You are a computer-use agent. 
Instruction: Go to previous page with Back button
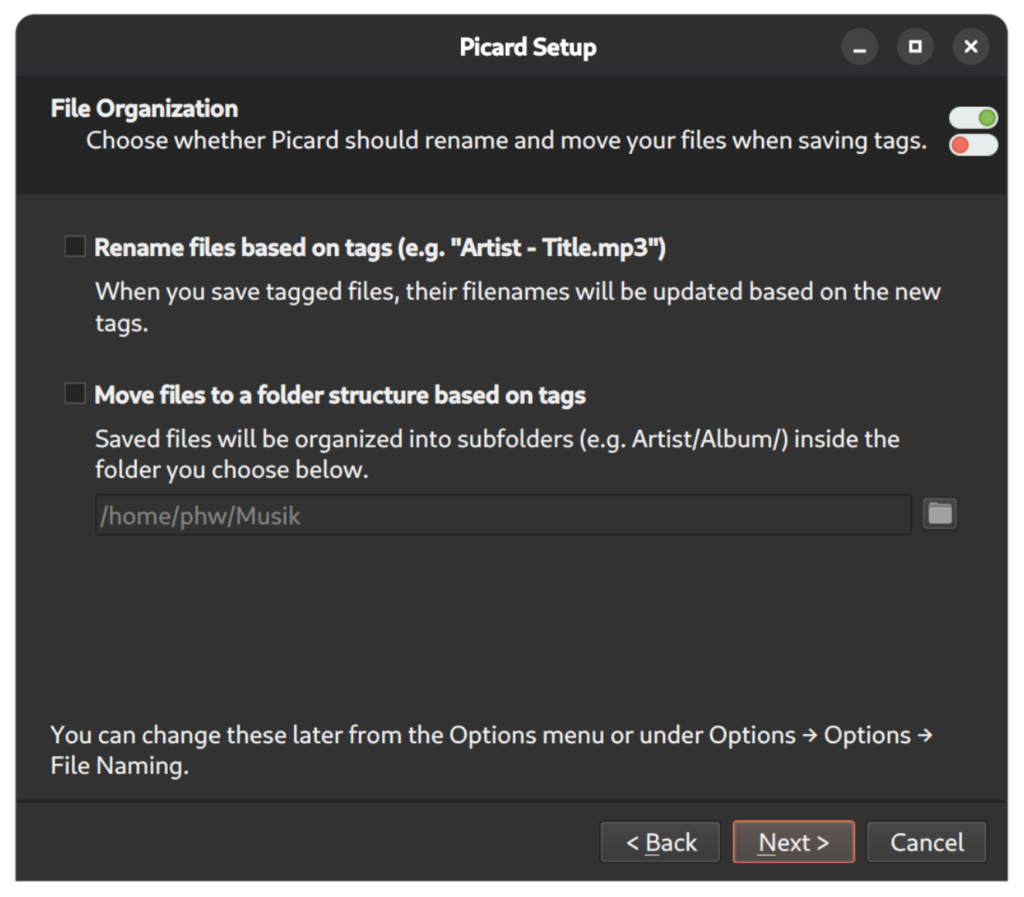click(x=660, y=842)
